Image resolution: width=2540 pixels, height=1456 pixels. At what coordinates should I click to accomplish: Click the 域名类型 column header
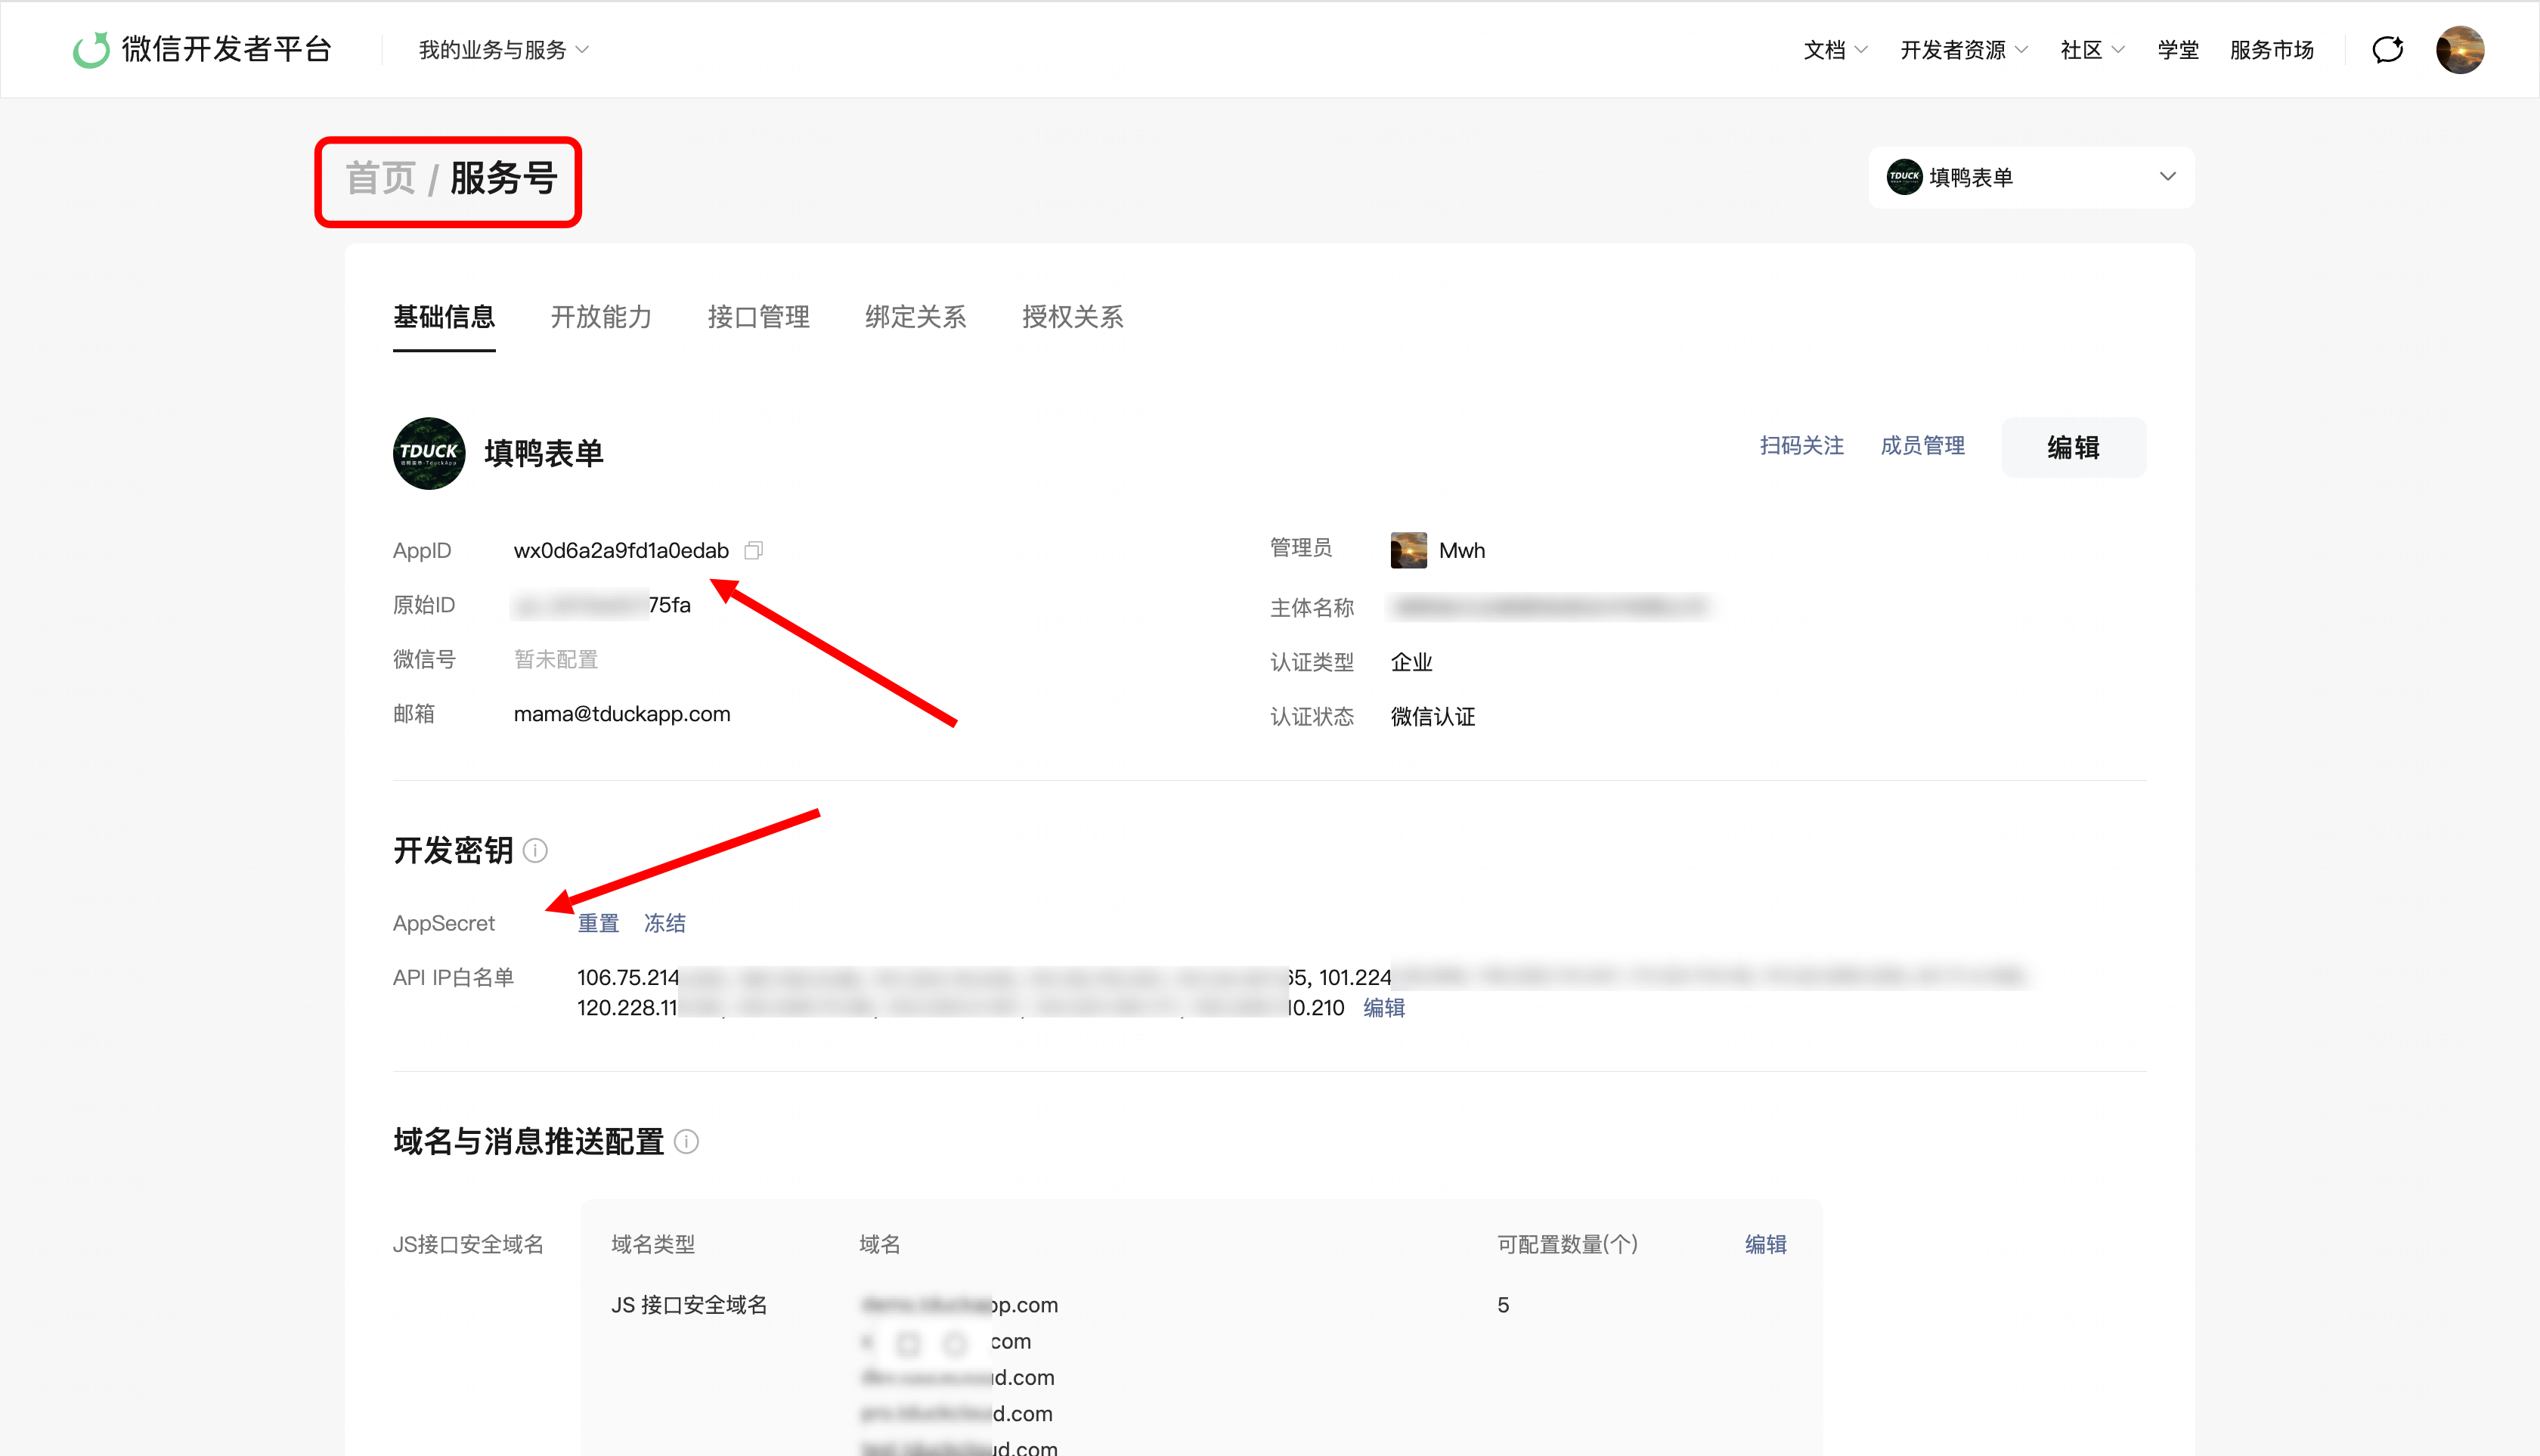point(653,1244)
